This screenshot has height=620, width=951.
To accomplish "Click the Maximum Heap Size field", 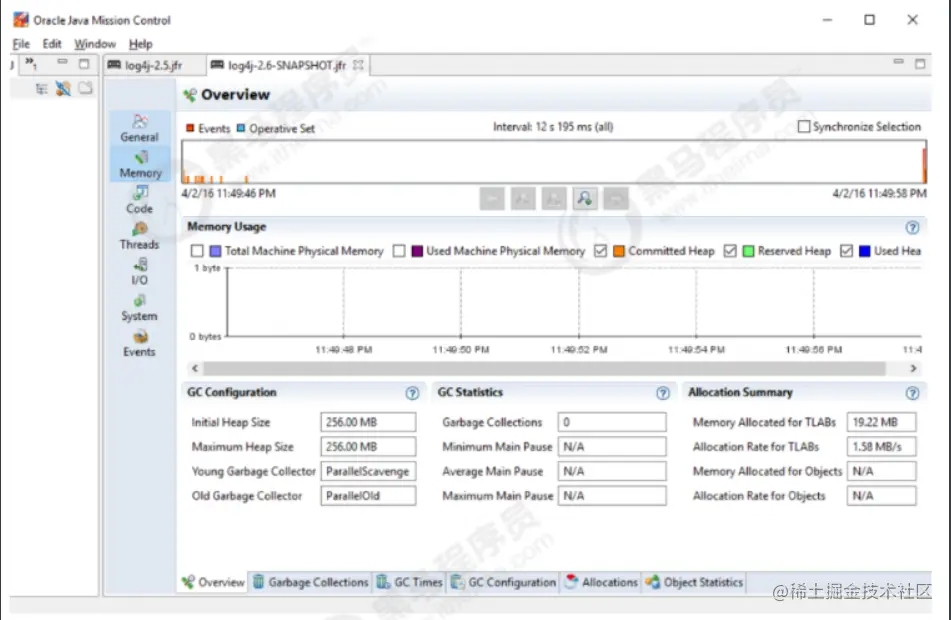I will pyautogui.click(x=368, y=446).
